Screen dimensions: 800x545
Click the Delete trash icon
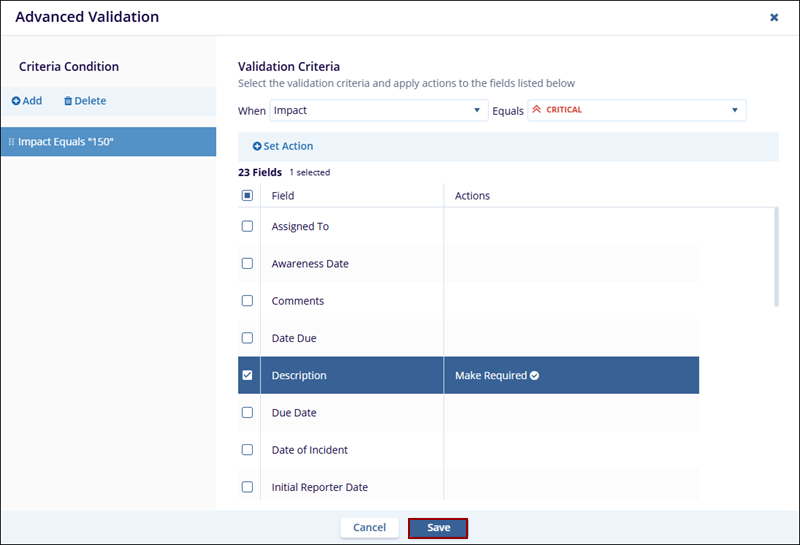pos(68,101)
